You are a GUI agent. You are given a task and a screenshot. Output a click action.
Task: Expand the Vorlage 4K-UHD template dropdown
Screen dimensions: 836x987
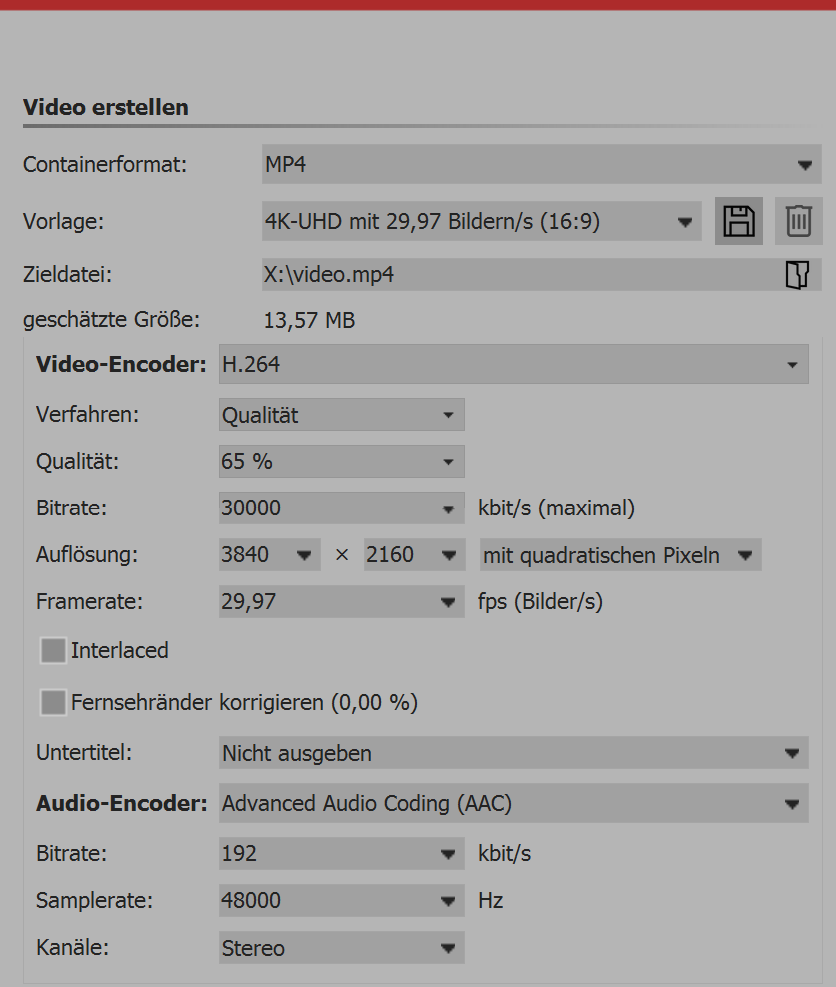tap(480, 222)
